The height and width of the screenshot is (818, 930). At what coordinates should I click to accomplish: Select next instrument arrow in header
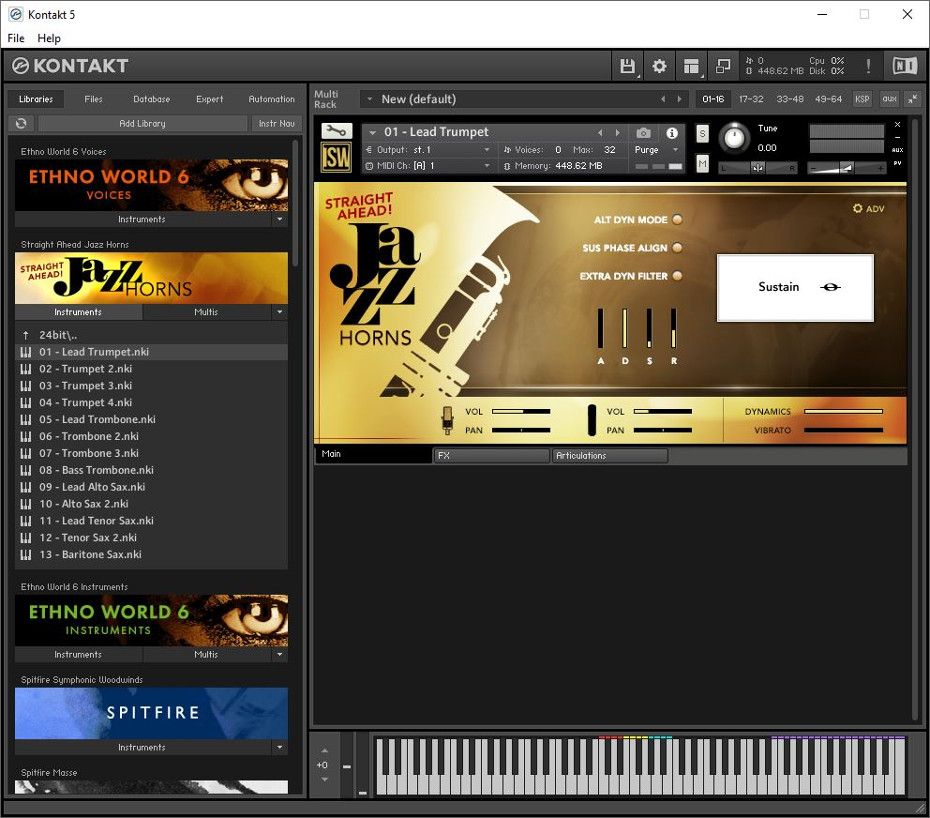617,133
